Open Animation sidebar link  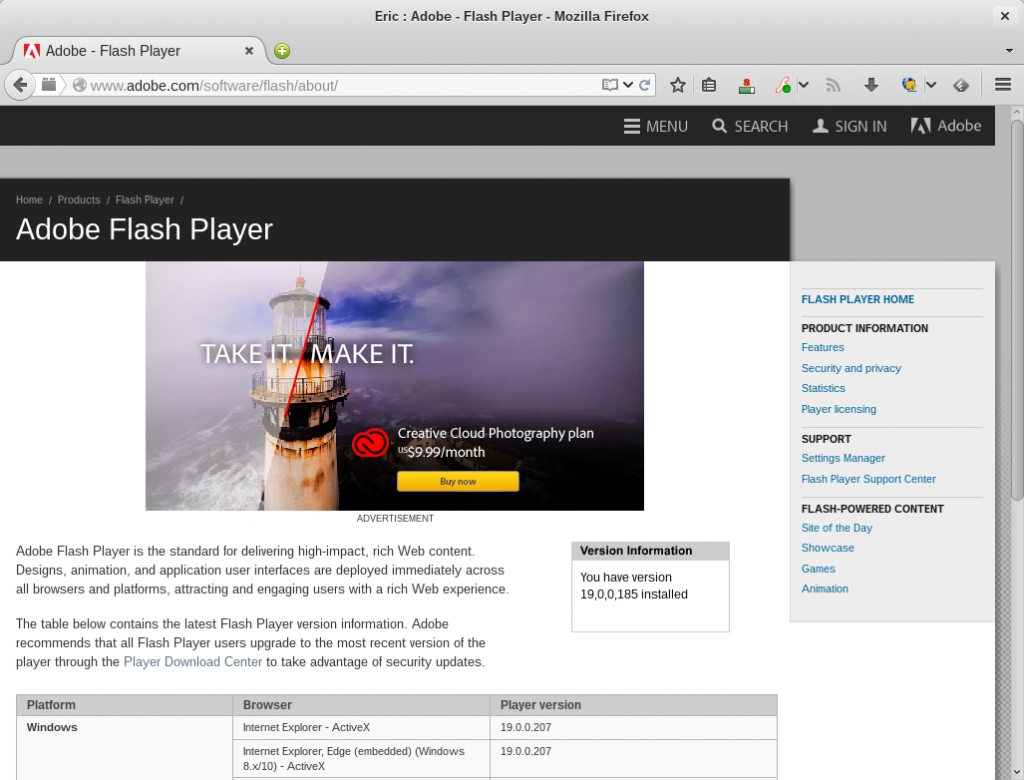point(825,589)
